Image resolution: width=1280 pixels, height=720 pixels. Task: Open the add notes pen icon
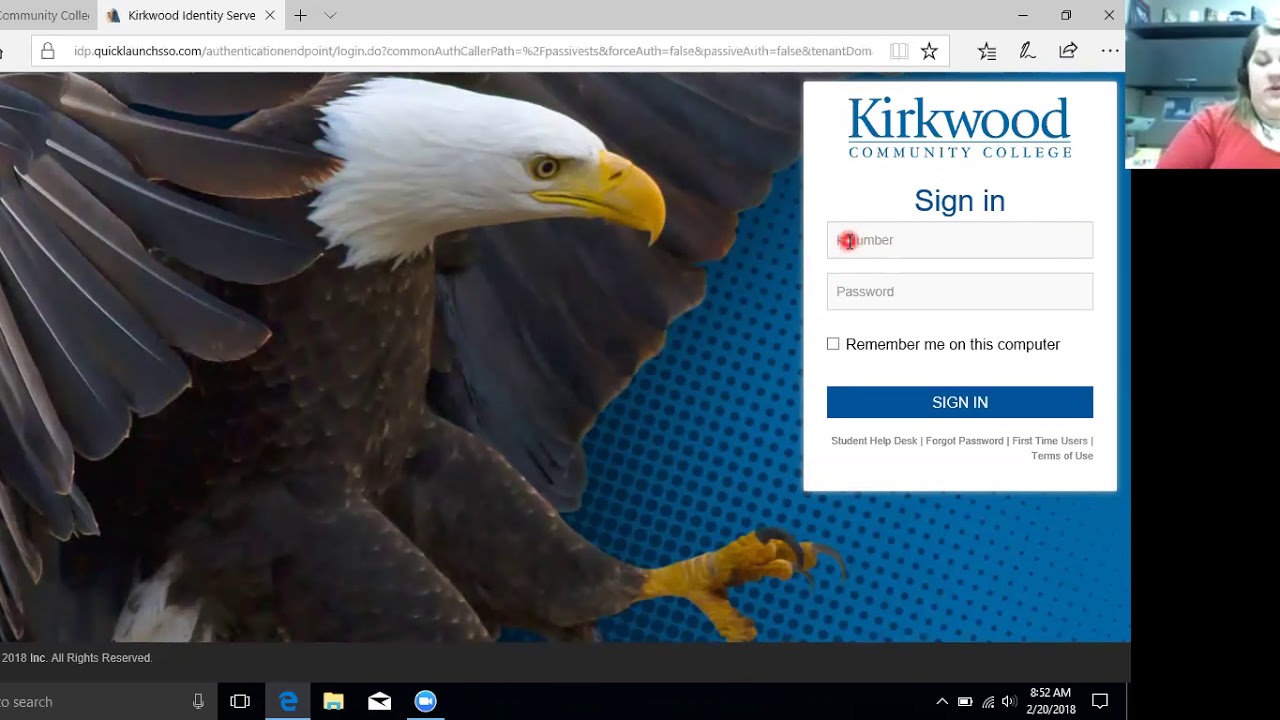coord(1027,51)
